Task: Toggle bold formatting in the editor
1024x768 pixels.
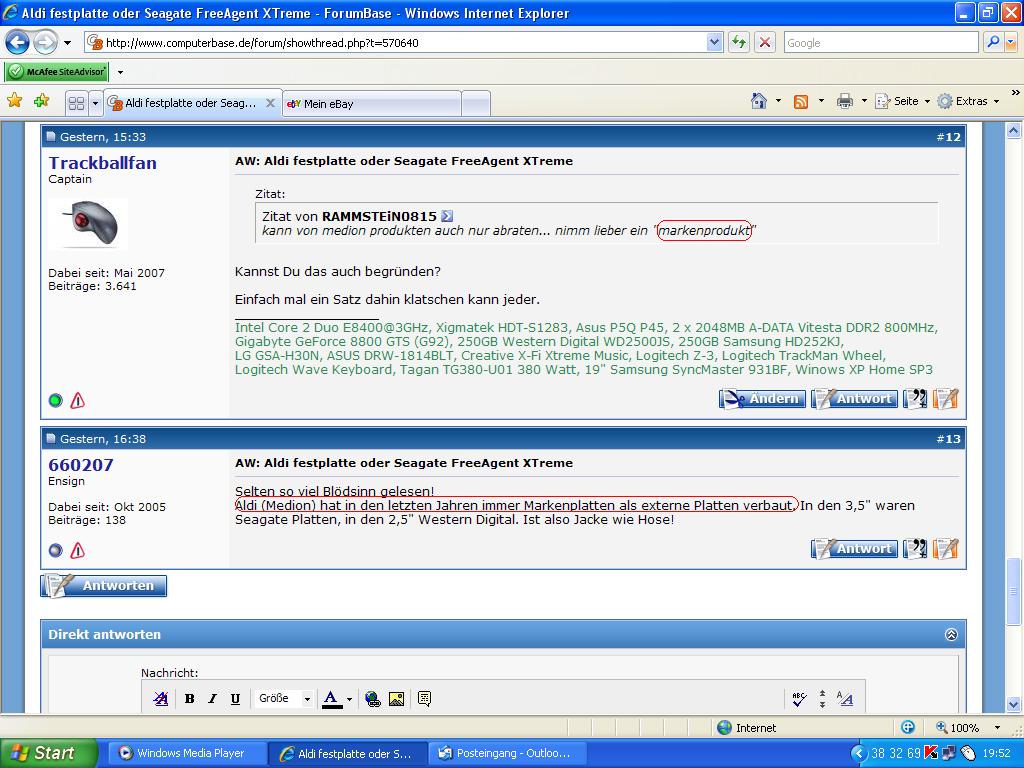Action: (189, 699)
